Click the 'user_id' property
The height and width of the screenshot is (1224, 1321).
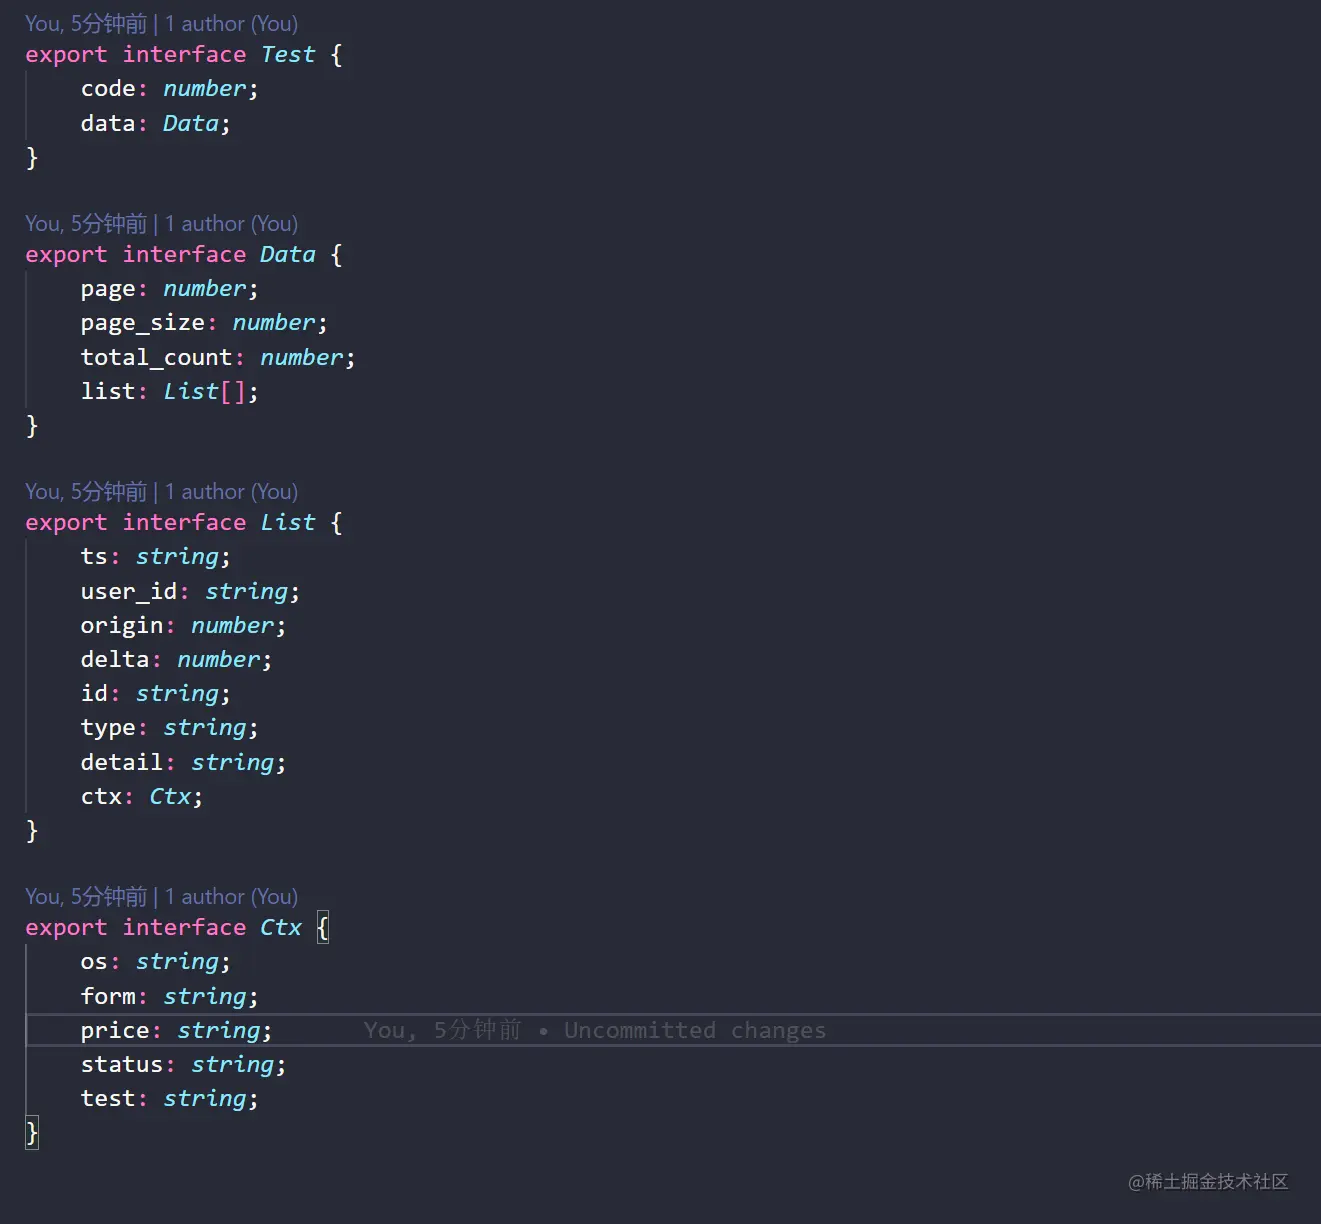[129, 592]
